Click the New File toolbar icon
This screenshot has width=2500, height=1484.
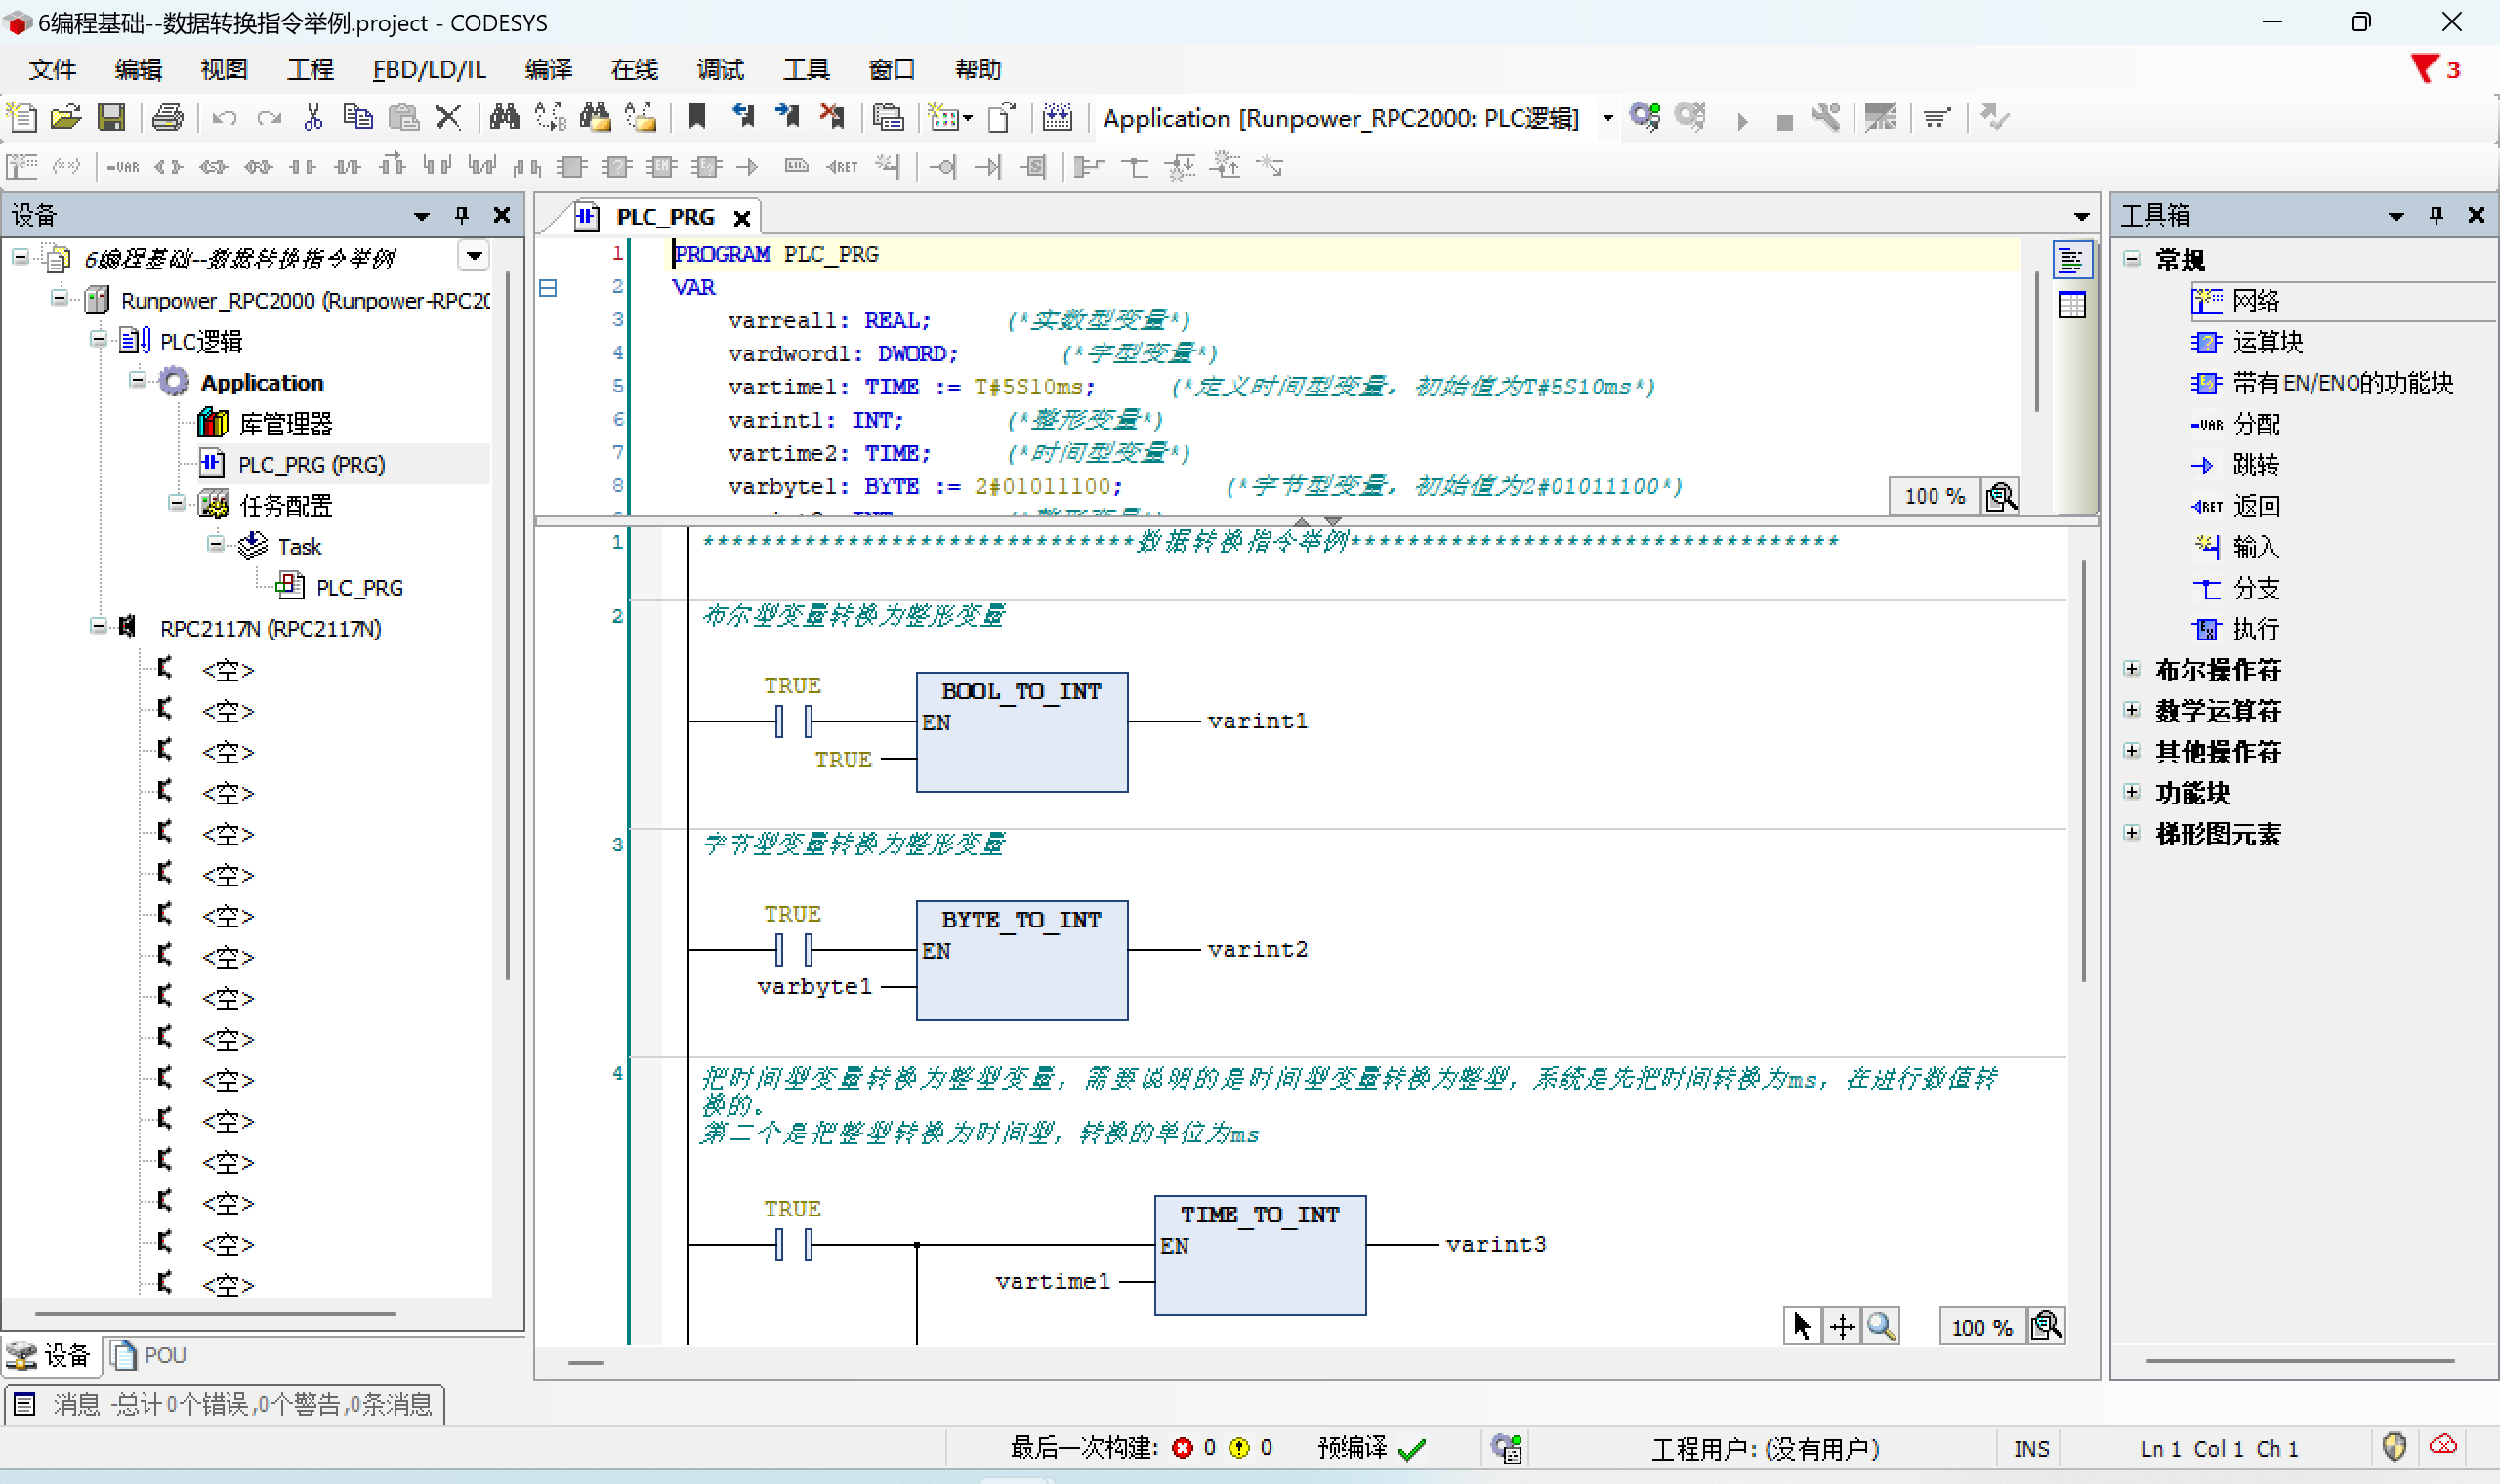point(22,118)
